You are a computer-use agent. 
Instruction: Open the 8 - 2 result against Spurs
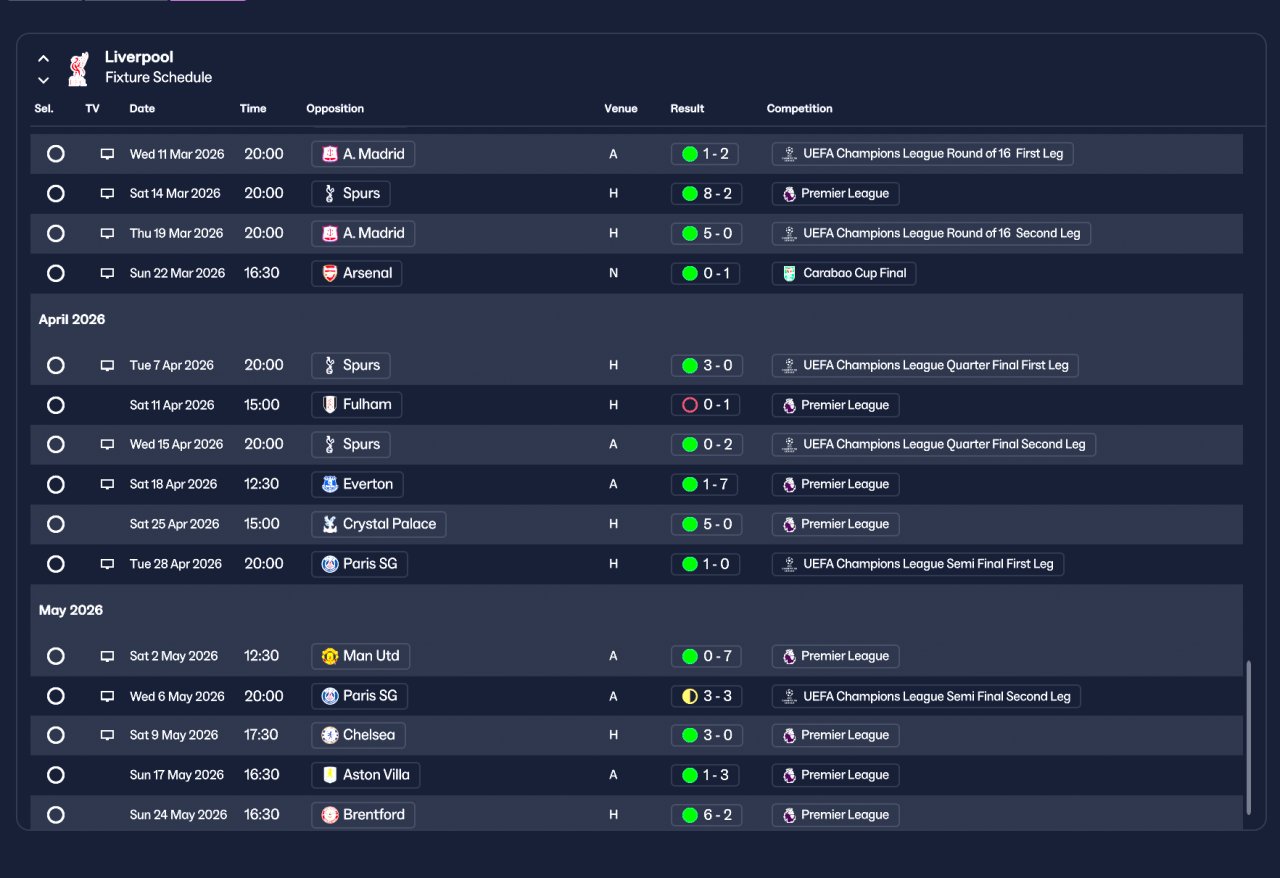coord(706,194)
